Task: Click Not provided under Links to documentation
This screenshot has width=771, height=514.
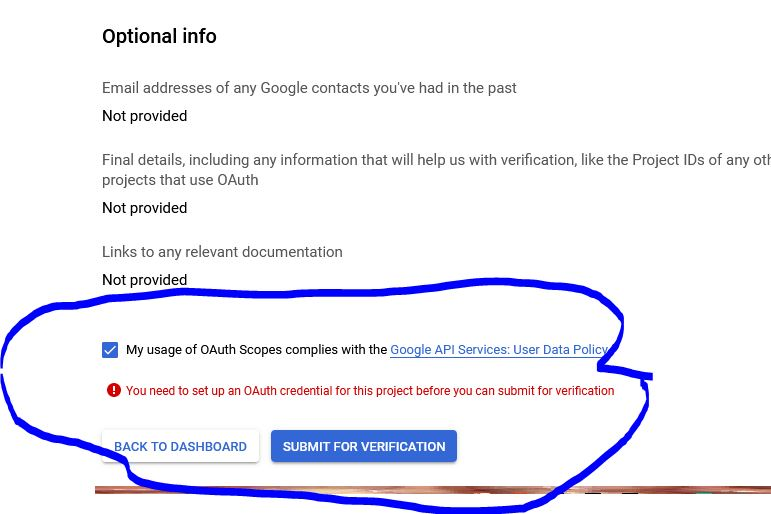Action: tap(145, 280)
